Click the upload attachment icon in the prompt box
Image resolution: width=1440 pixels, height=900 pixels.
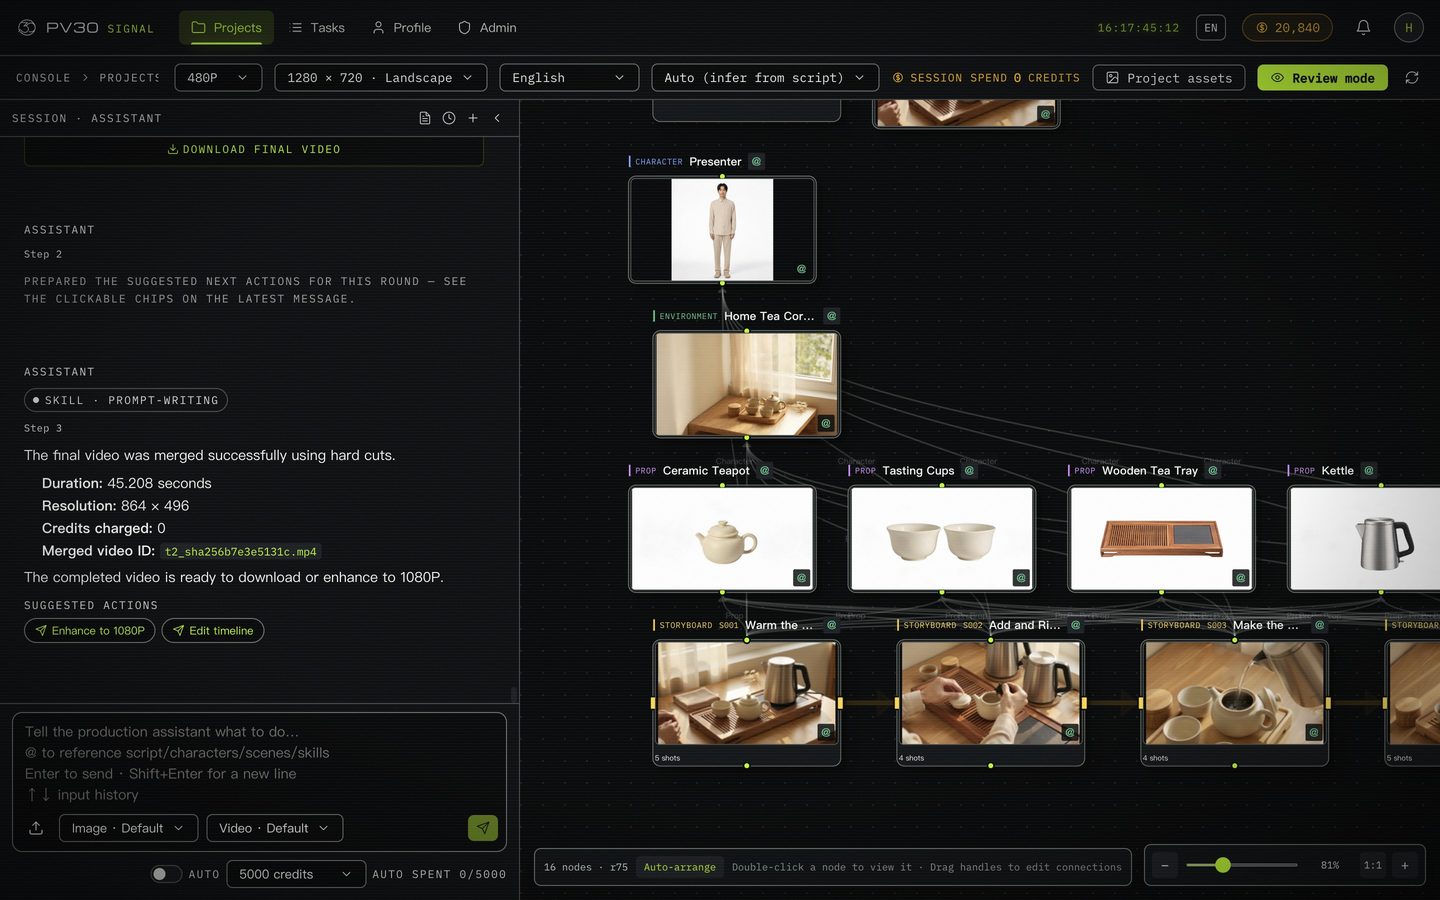click(x=36, y=828)
